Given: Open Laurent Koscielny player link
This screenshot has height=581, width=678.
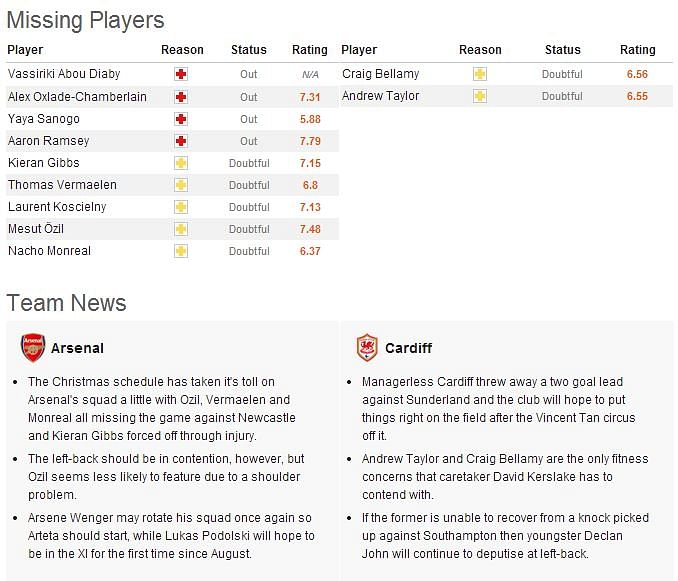Looking at the screenshot, I should pos(57,207).
